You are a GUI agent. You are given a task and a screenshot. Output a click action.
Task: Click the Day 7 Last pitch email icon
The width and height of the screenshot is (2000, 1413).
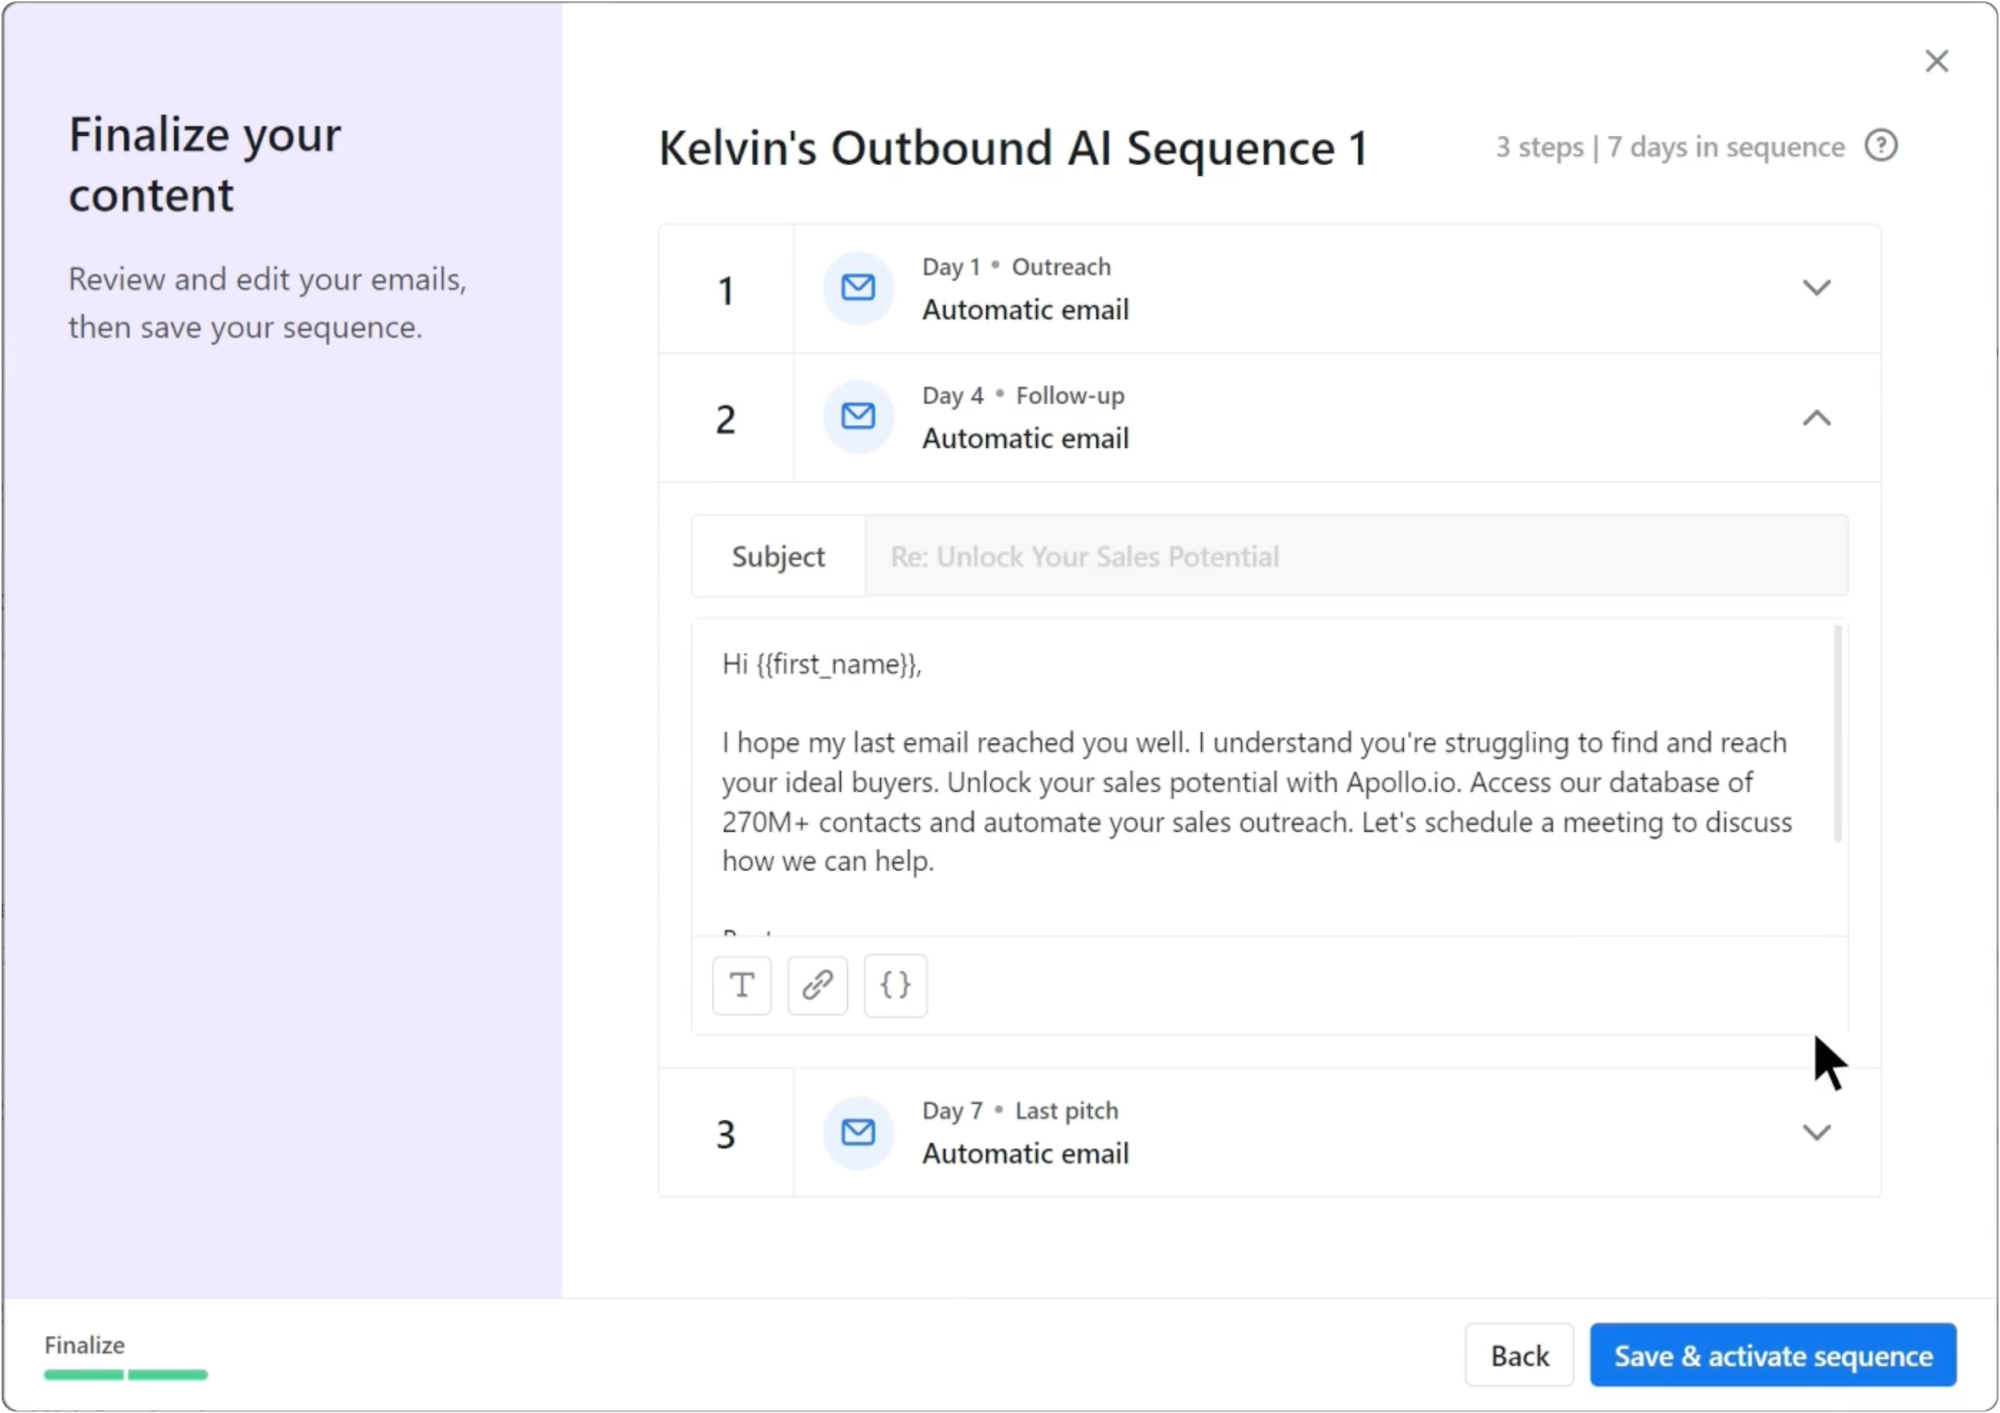858,1132
